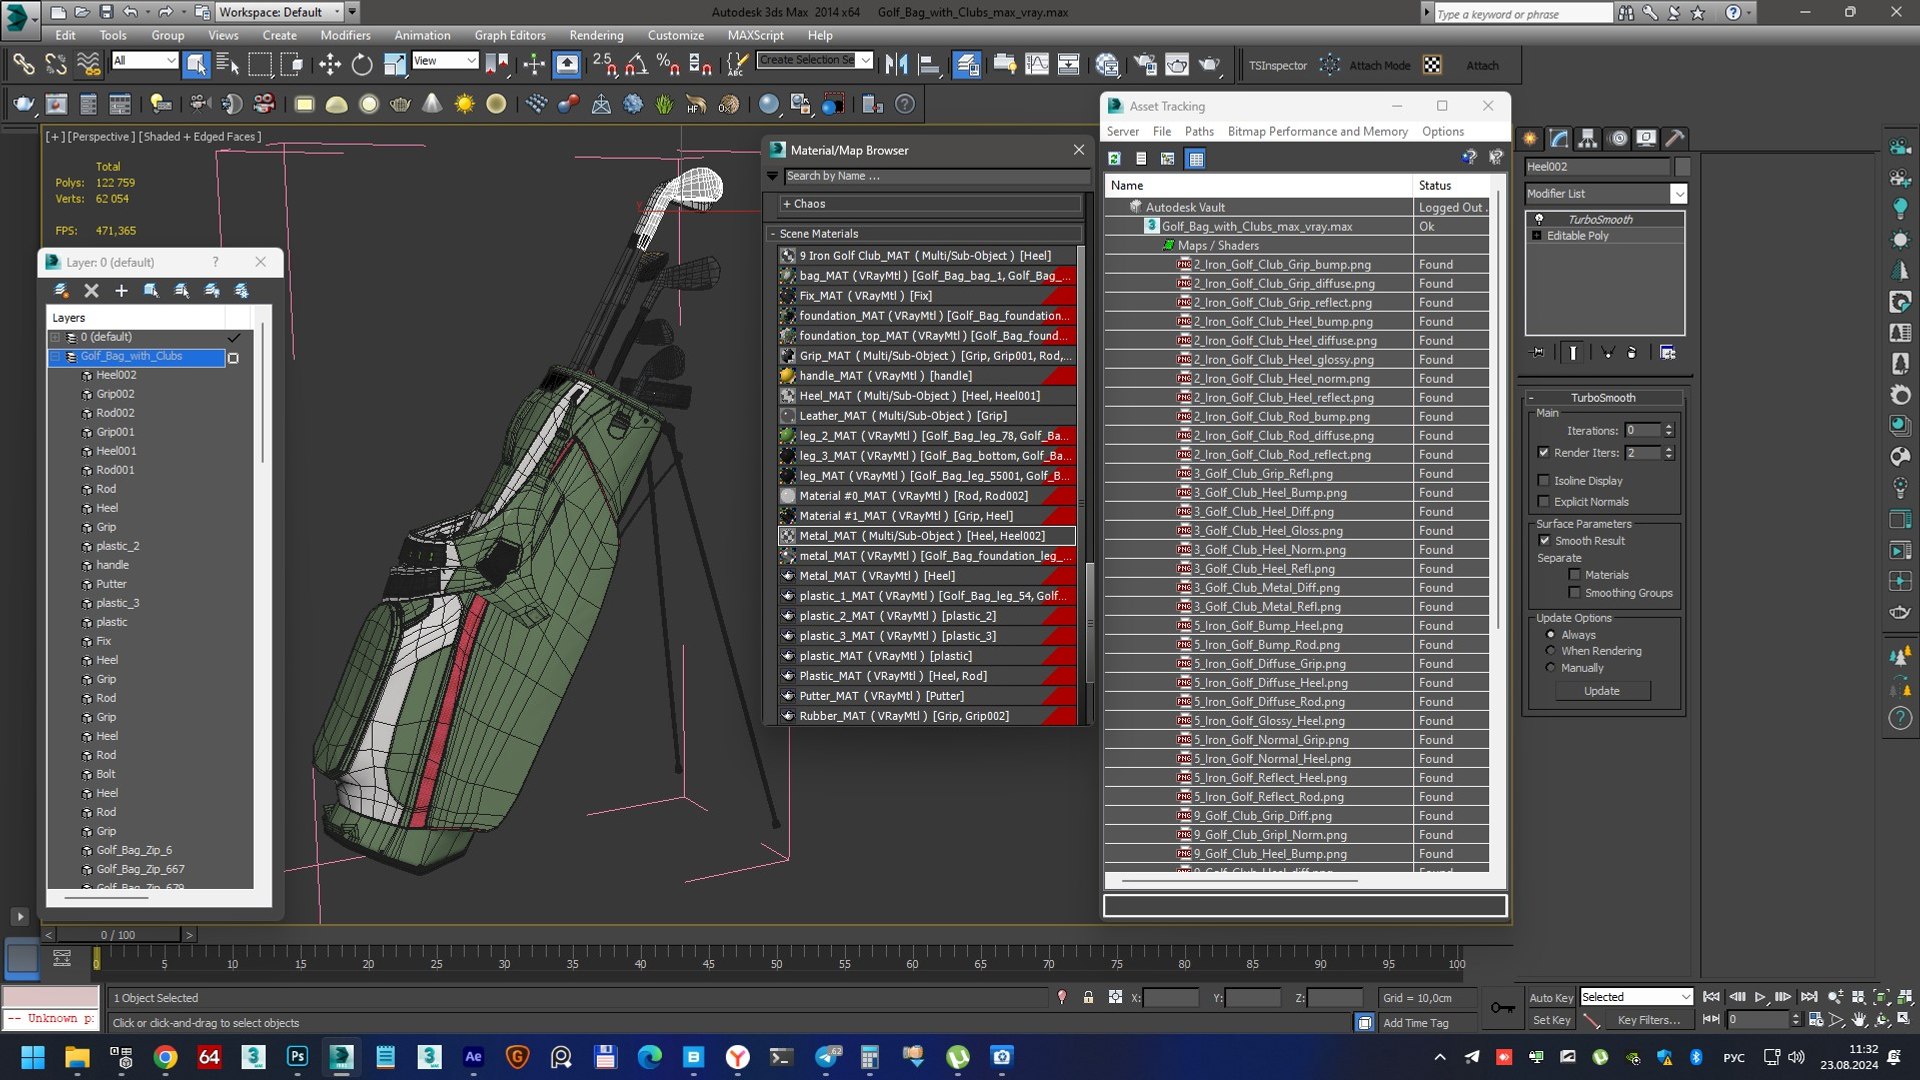Select the When Rendering update option
This screenshot has width=1920, height=1080.
[1551, 651]
